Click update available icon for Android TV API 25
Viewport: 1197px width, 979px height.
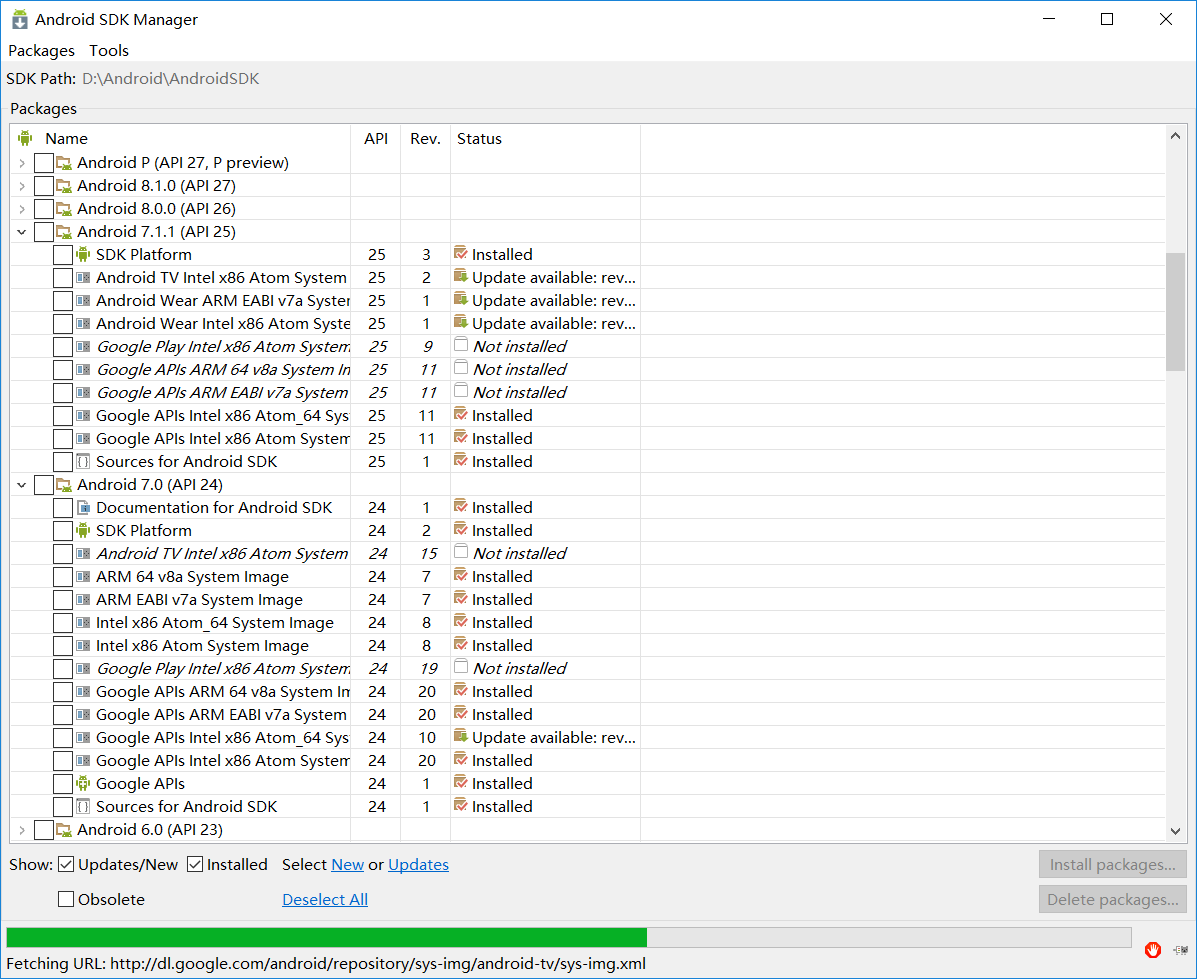(x=460, y=276)
